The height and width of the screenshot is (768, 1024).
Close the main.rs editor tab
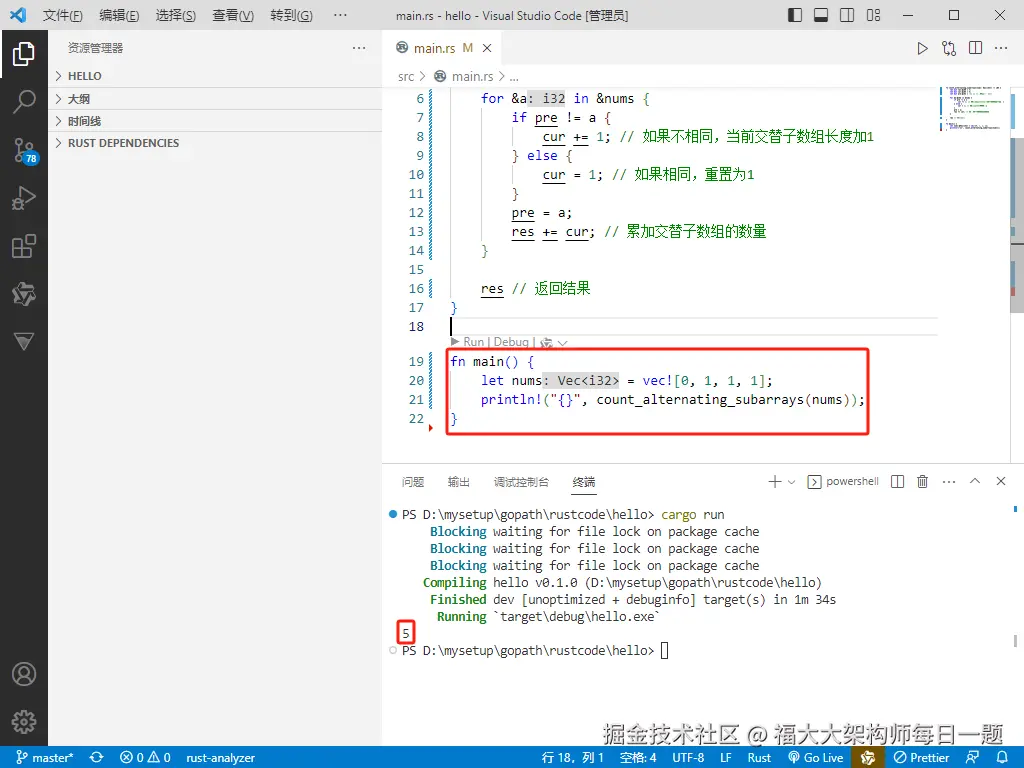pos(487,48)
